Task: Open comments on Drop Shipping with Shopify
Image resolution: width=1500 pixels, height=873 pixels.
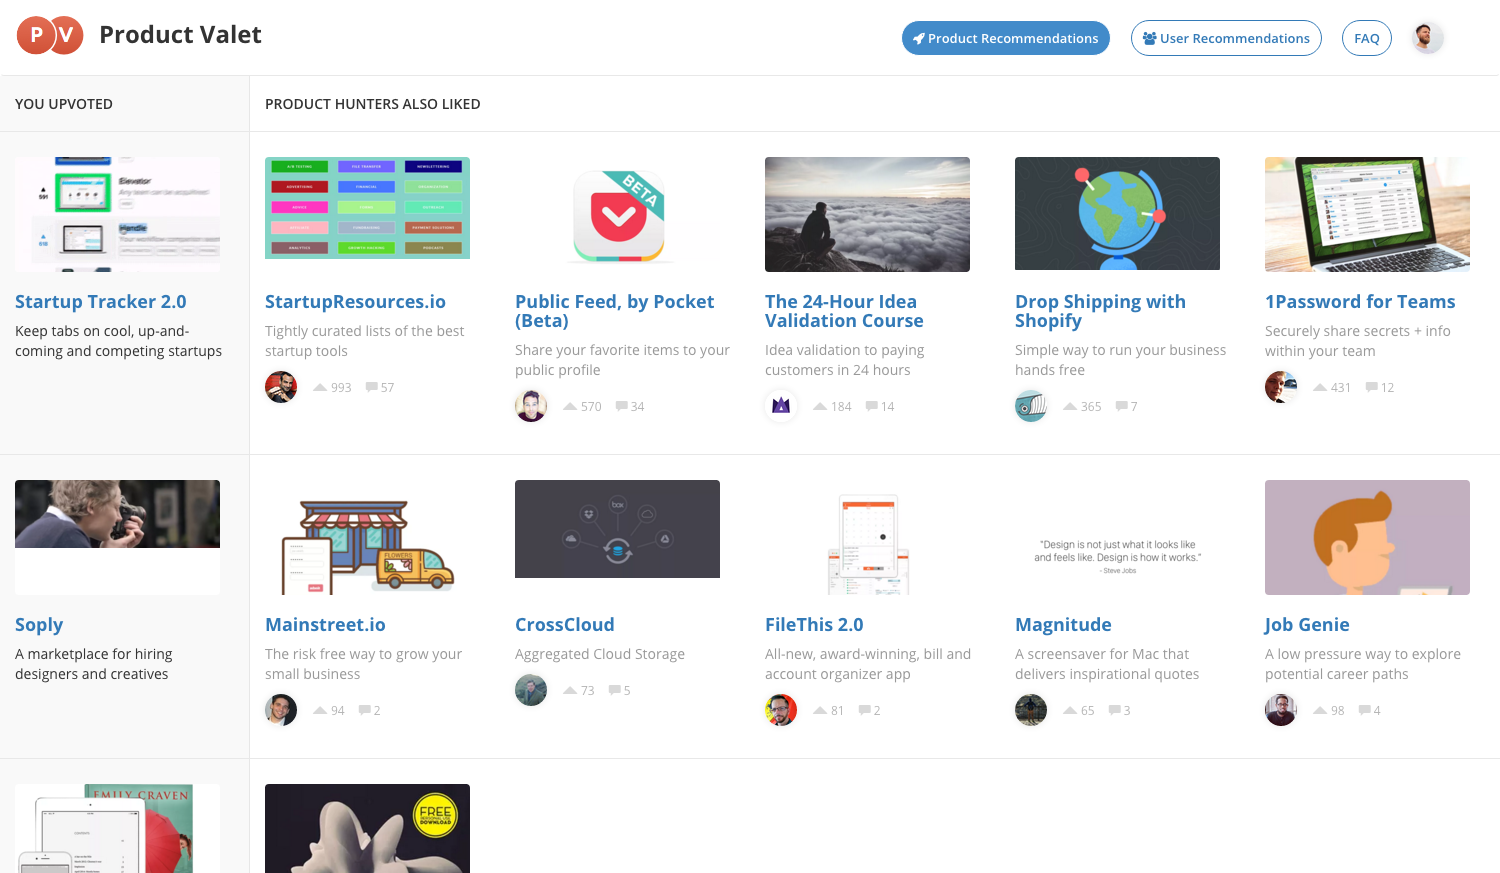Action: tap(1122, 406)
